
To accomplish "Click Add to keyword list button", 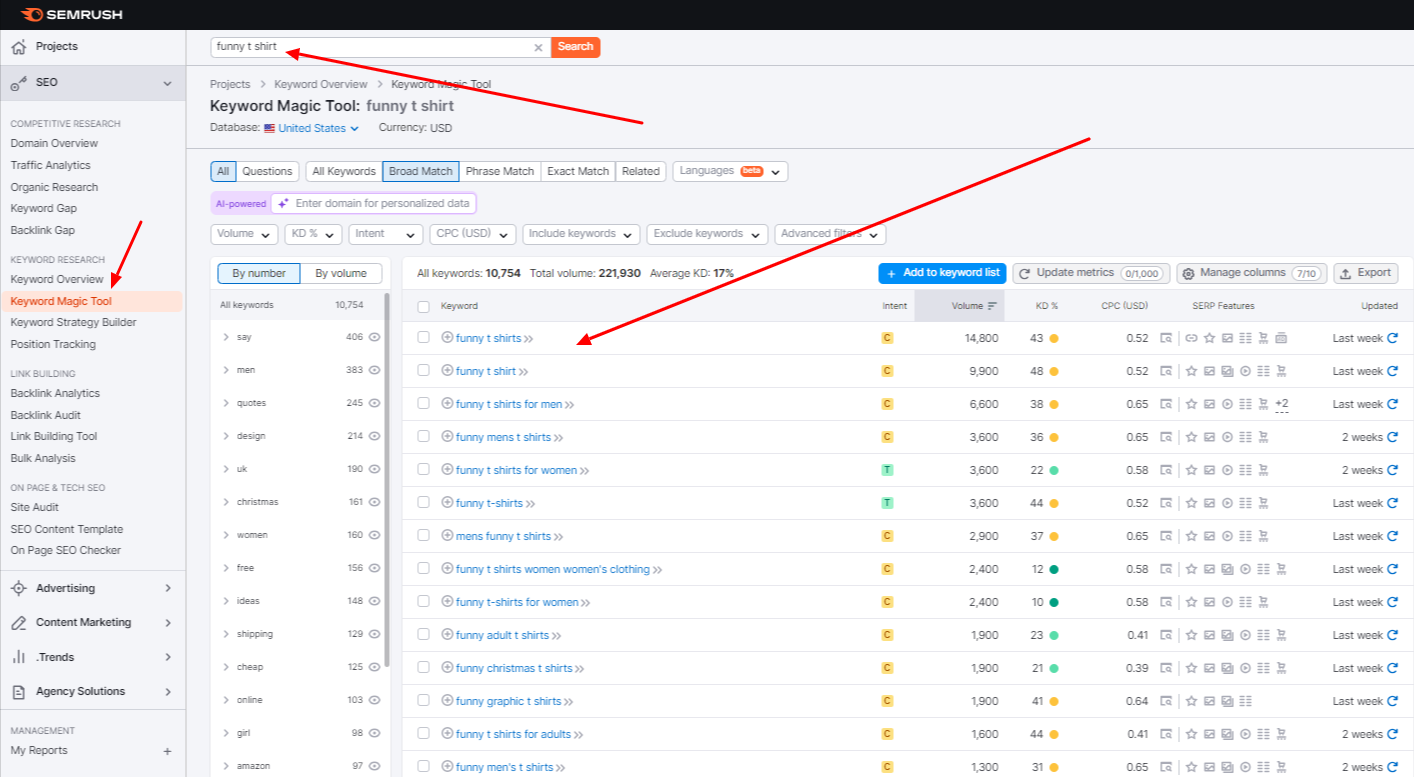I will pyautogui.click(x=942, y=273).
